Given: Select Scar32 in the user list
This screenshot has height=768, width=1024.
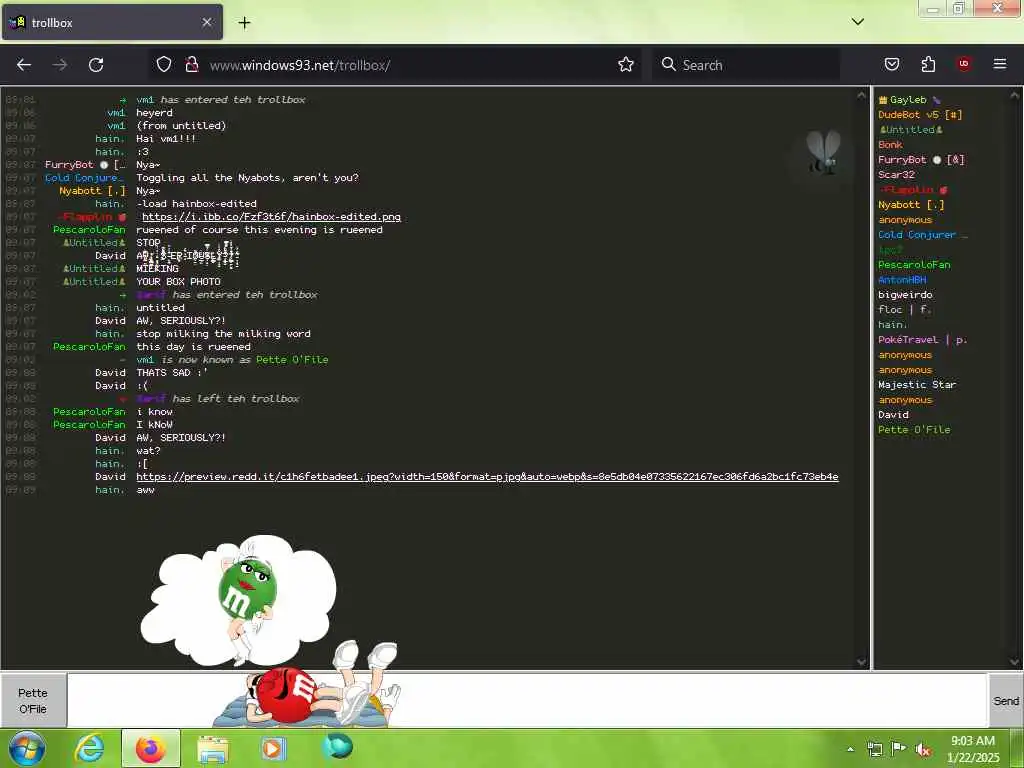Looking at the screenshot, I should tap(896, 175).
